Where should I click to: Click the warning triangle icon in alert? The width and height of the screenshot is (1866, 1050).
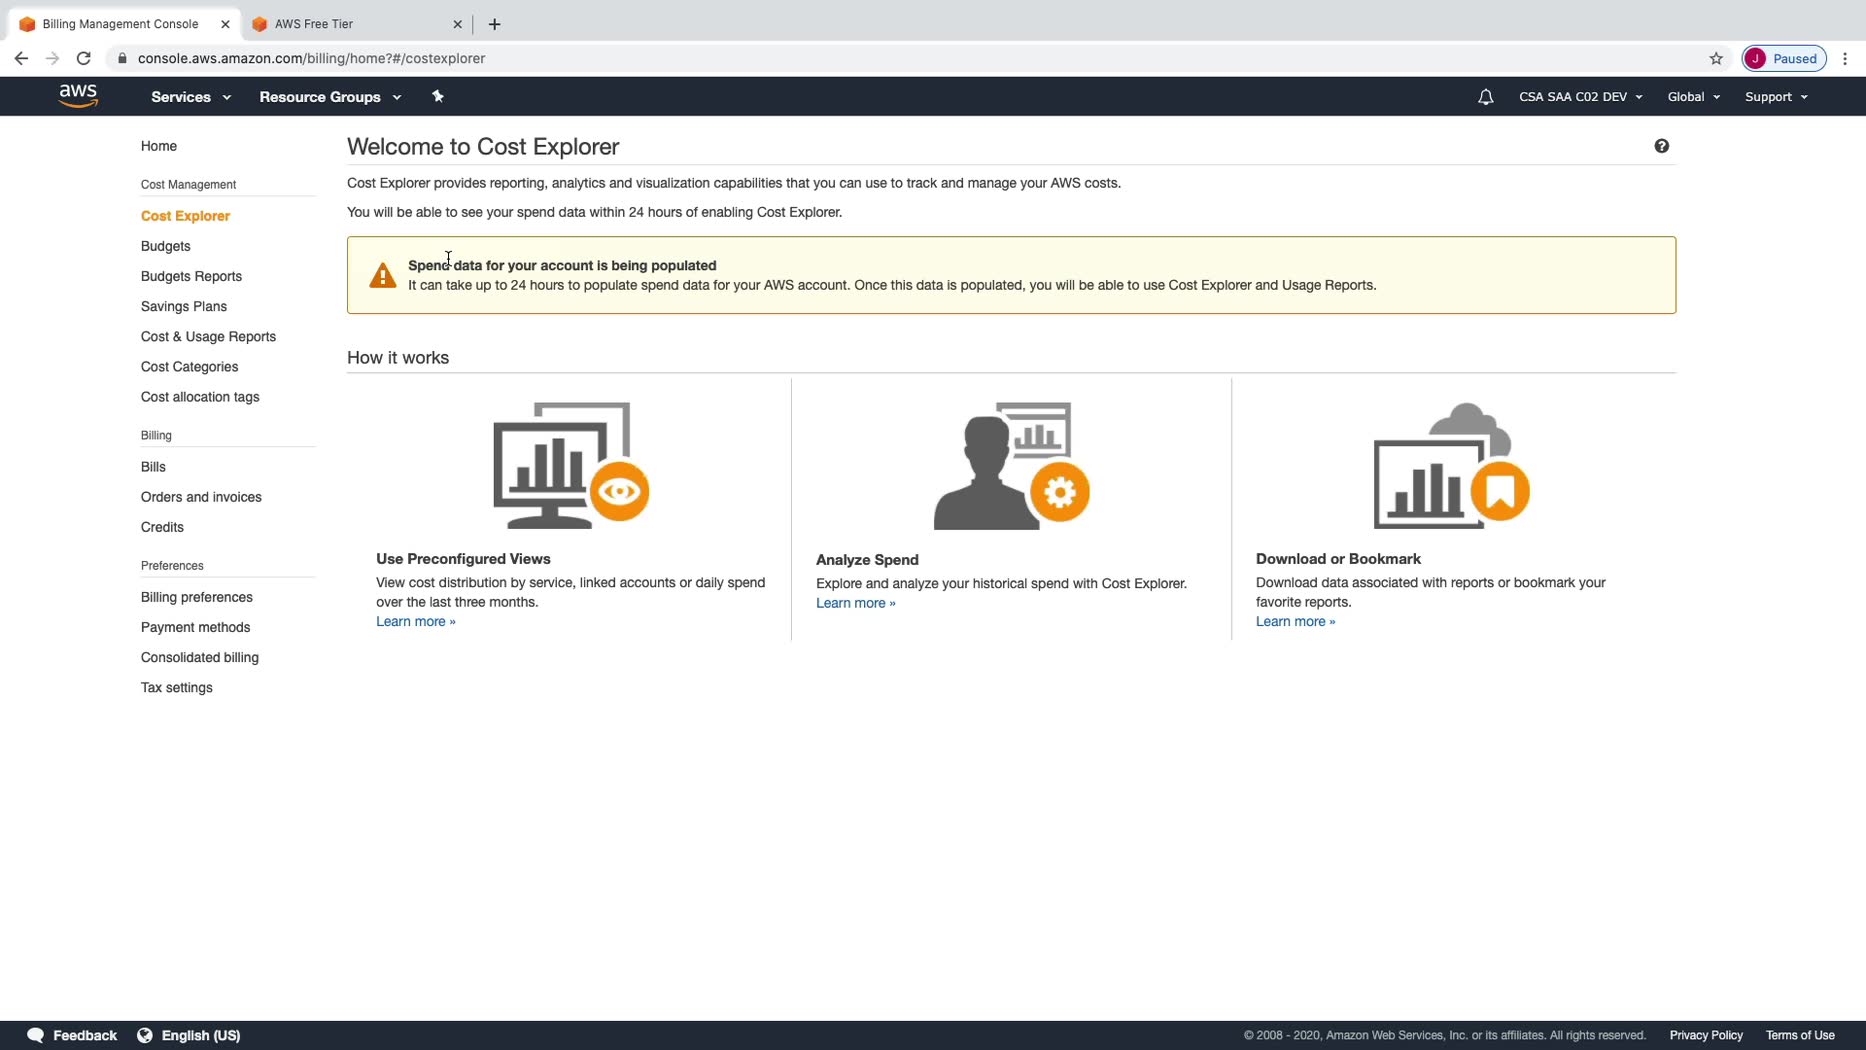(x=382, y=275)
